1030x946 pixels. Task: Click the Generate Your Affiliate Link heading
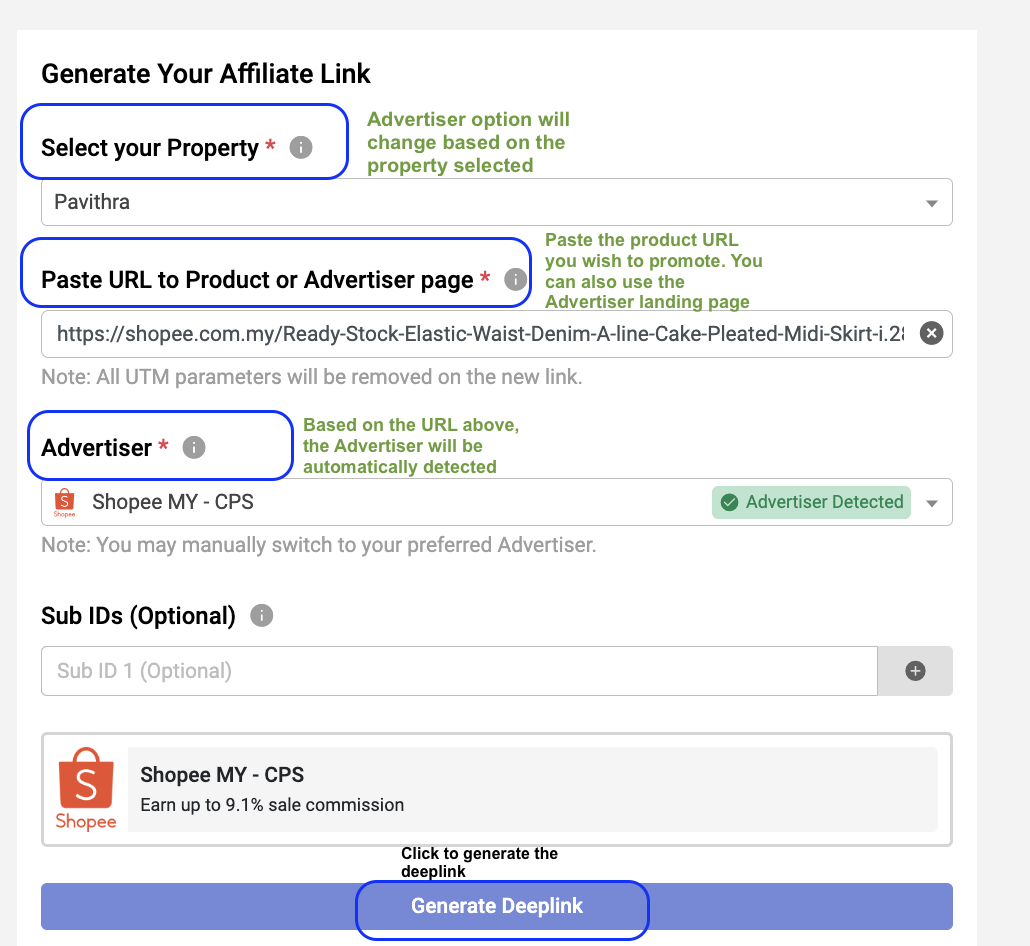point(206,74)
